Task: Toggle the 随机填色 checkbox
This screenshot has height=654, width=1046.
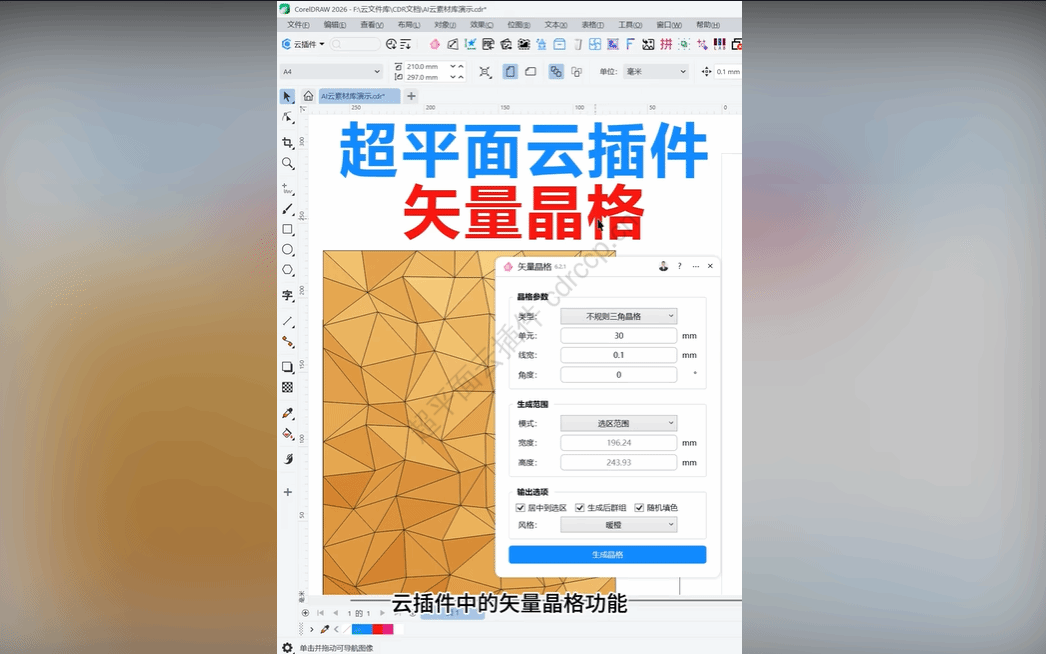Action: click(639, 508)
